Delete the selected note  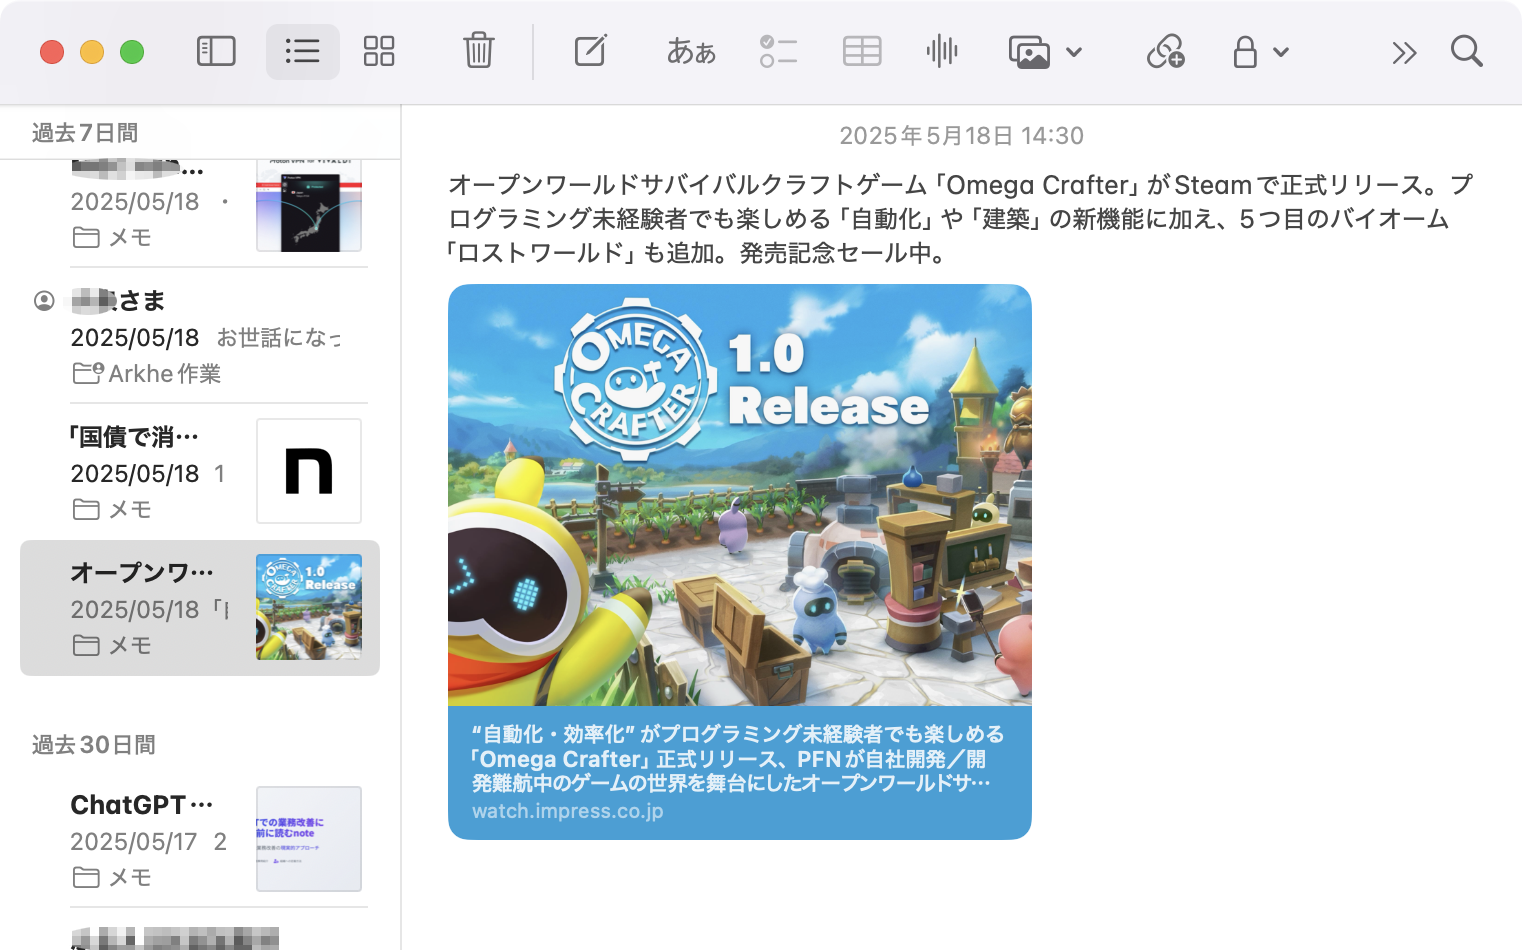[478, 51]
